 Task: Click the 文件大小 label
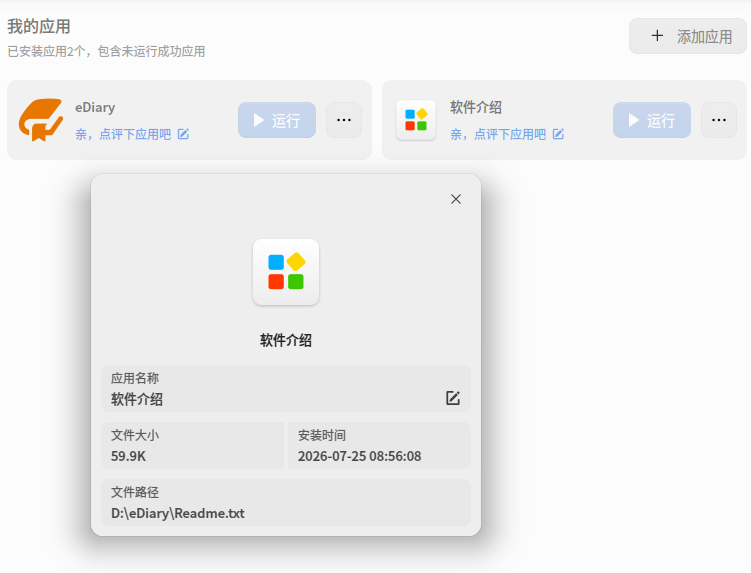pyautogui.click(x=135, y=435)
